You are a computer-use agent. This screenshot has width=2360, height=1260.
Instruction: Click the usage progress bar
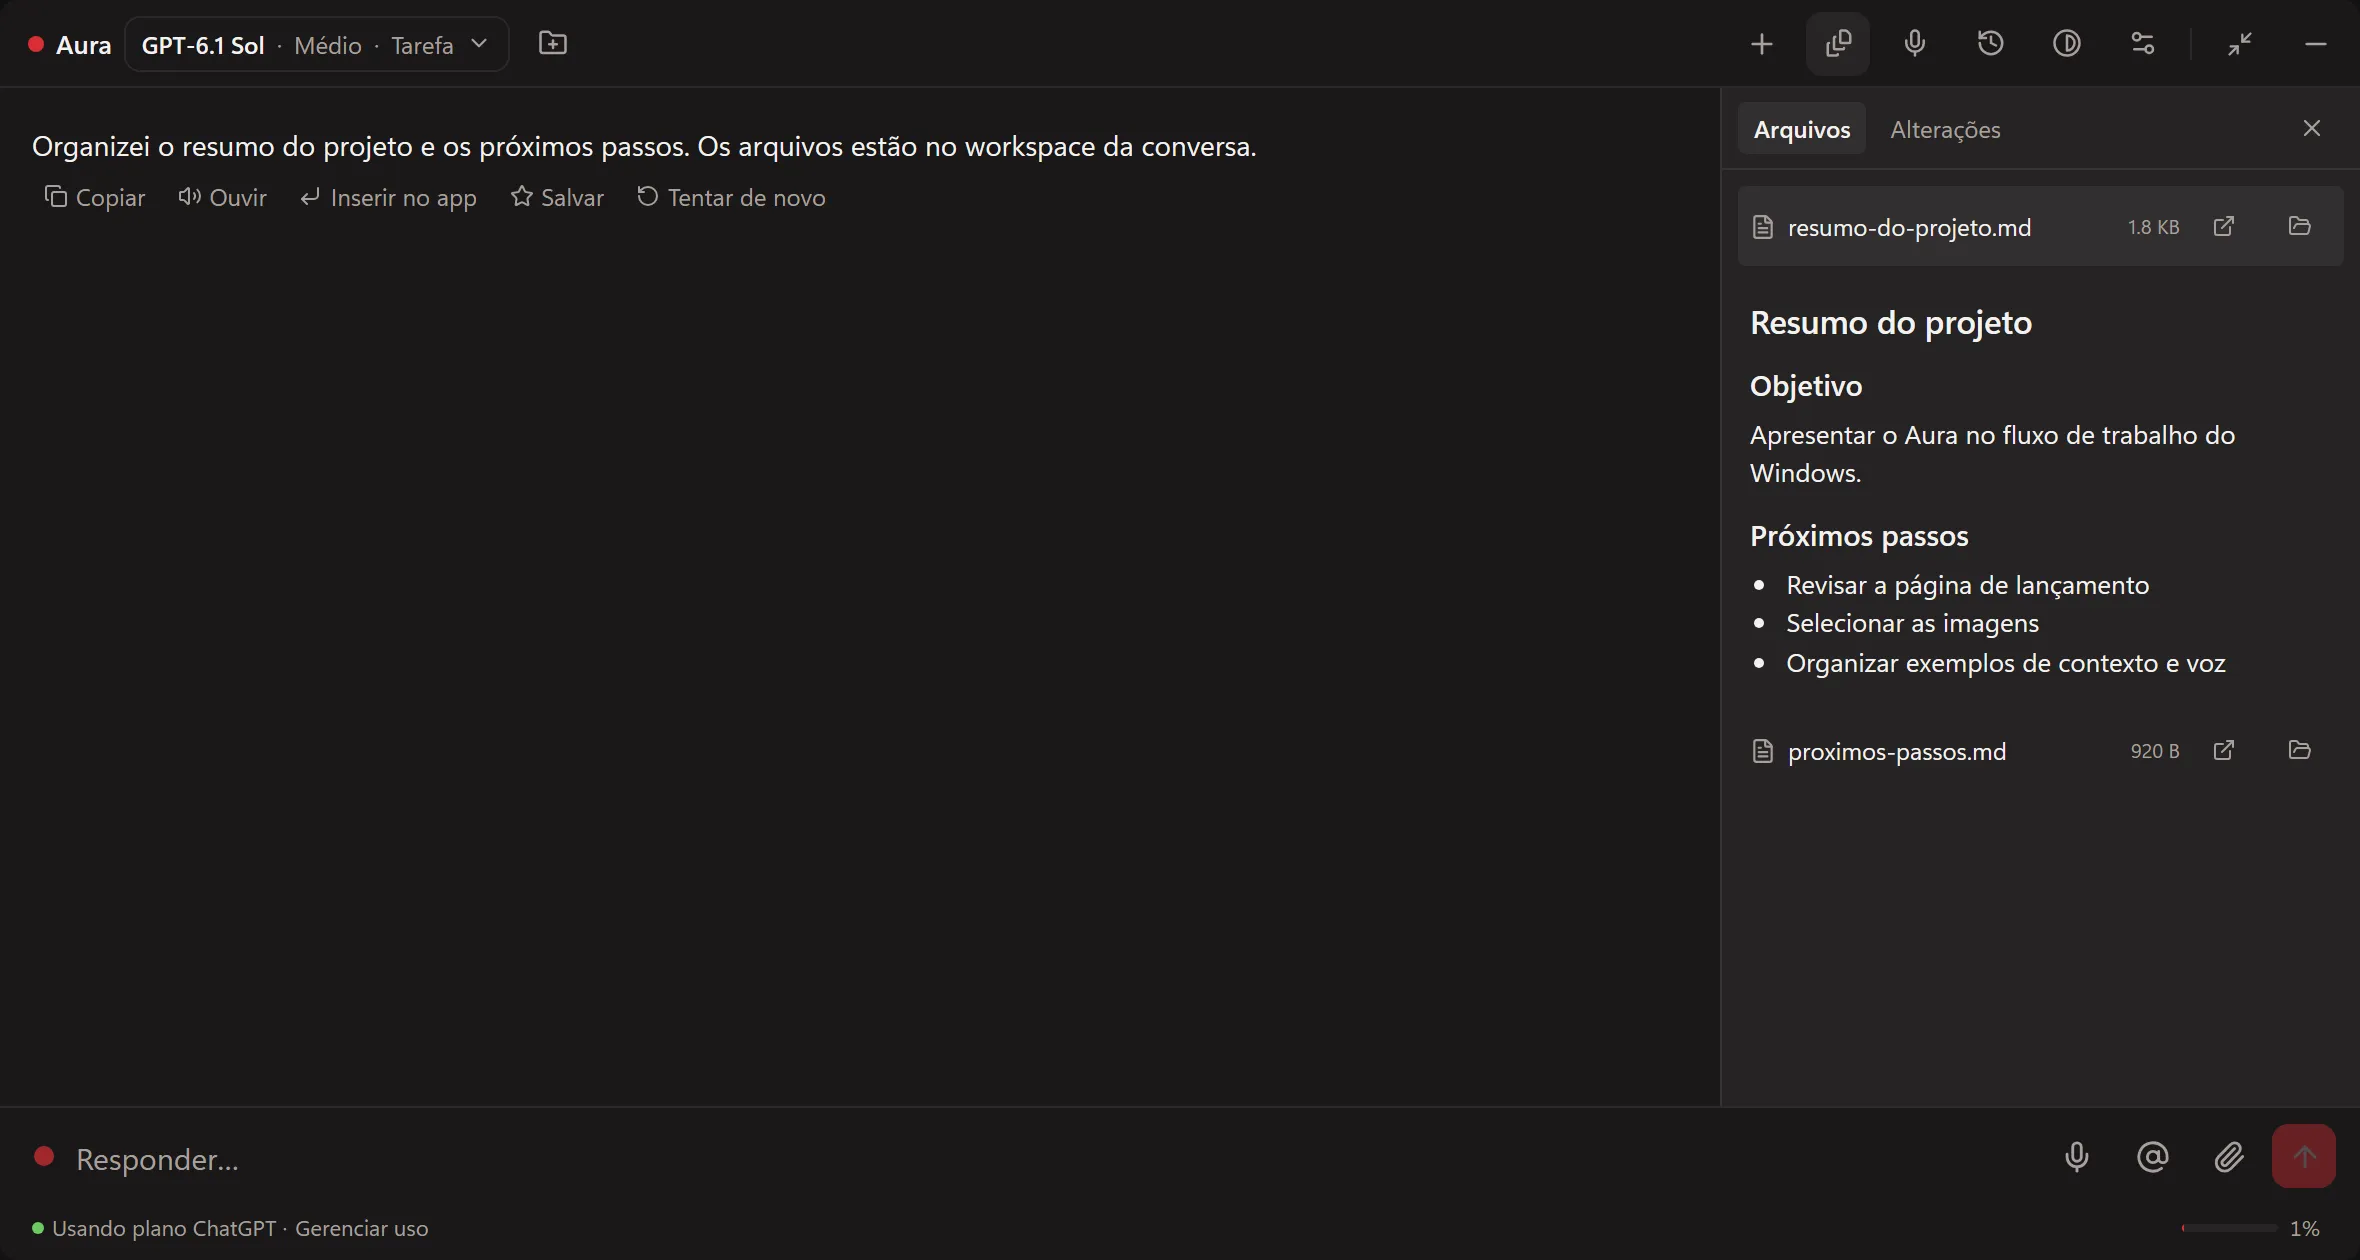click(2228, 1227)
